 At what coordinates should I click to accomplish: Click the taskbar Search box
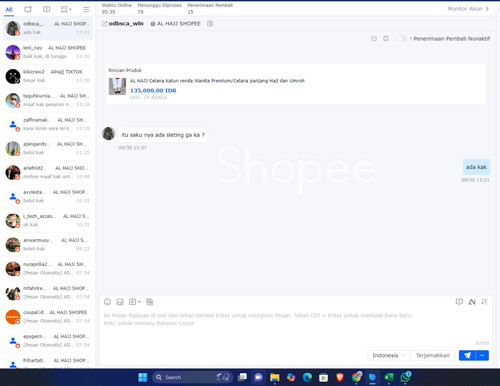(x=192, y=377)
